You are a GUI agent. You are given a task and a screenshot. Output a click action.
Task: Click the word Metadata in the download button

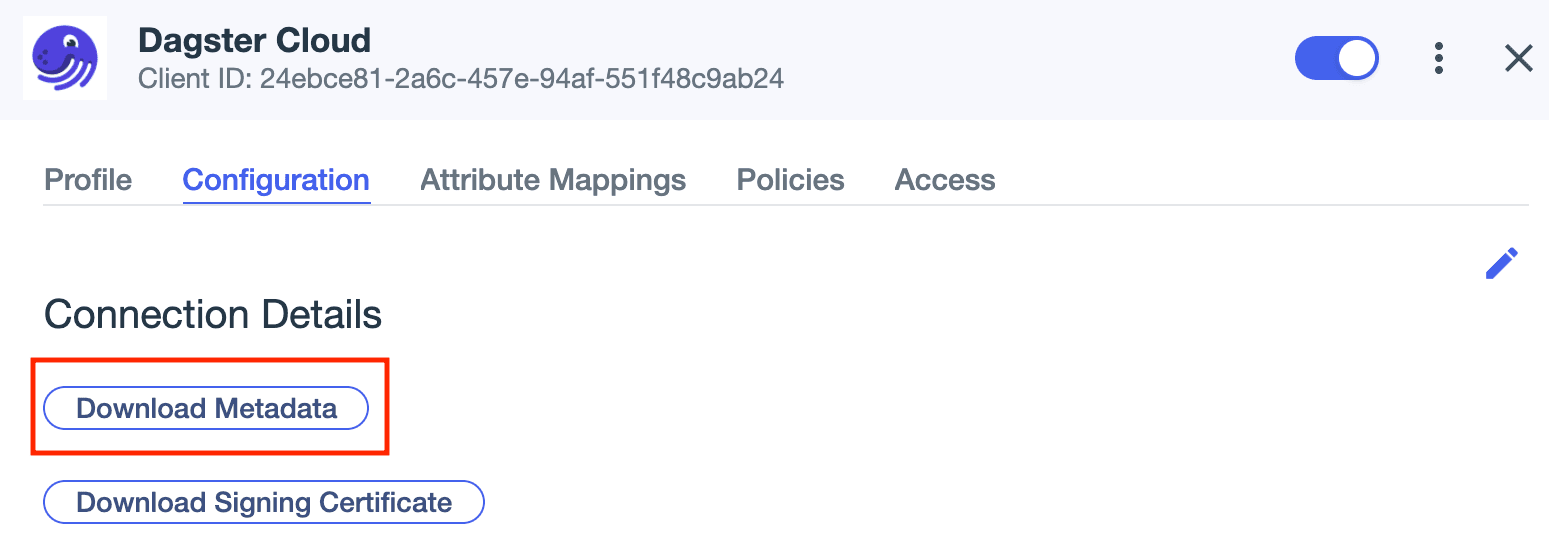276,408
